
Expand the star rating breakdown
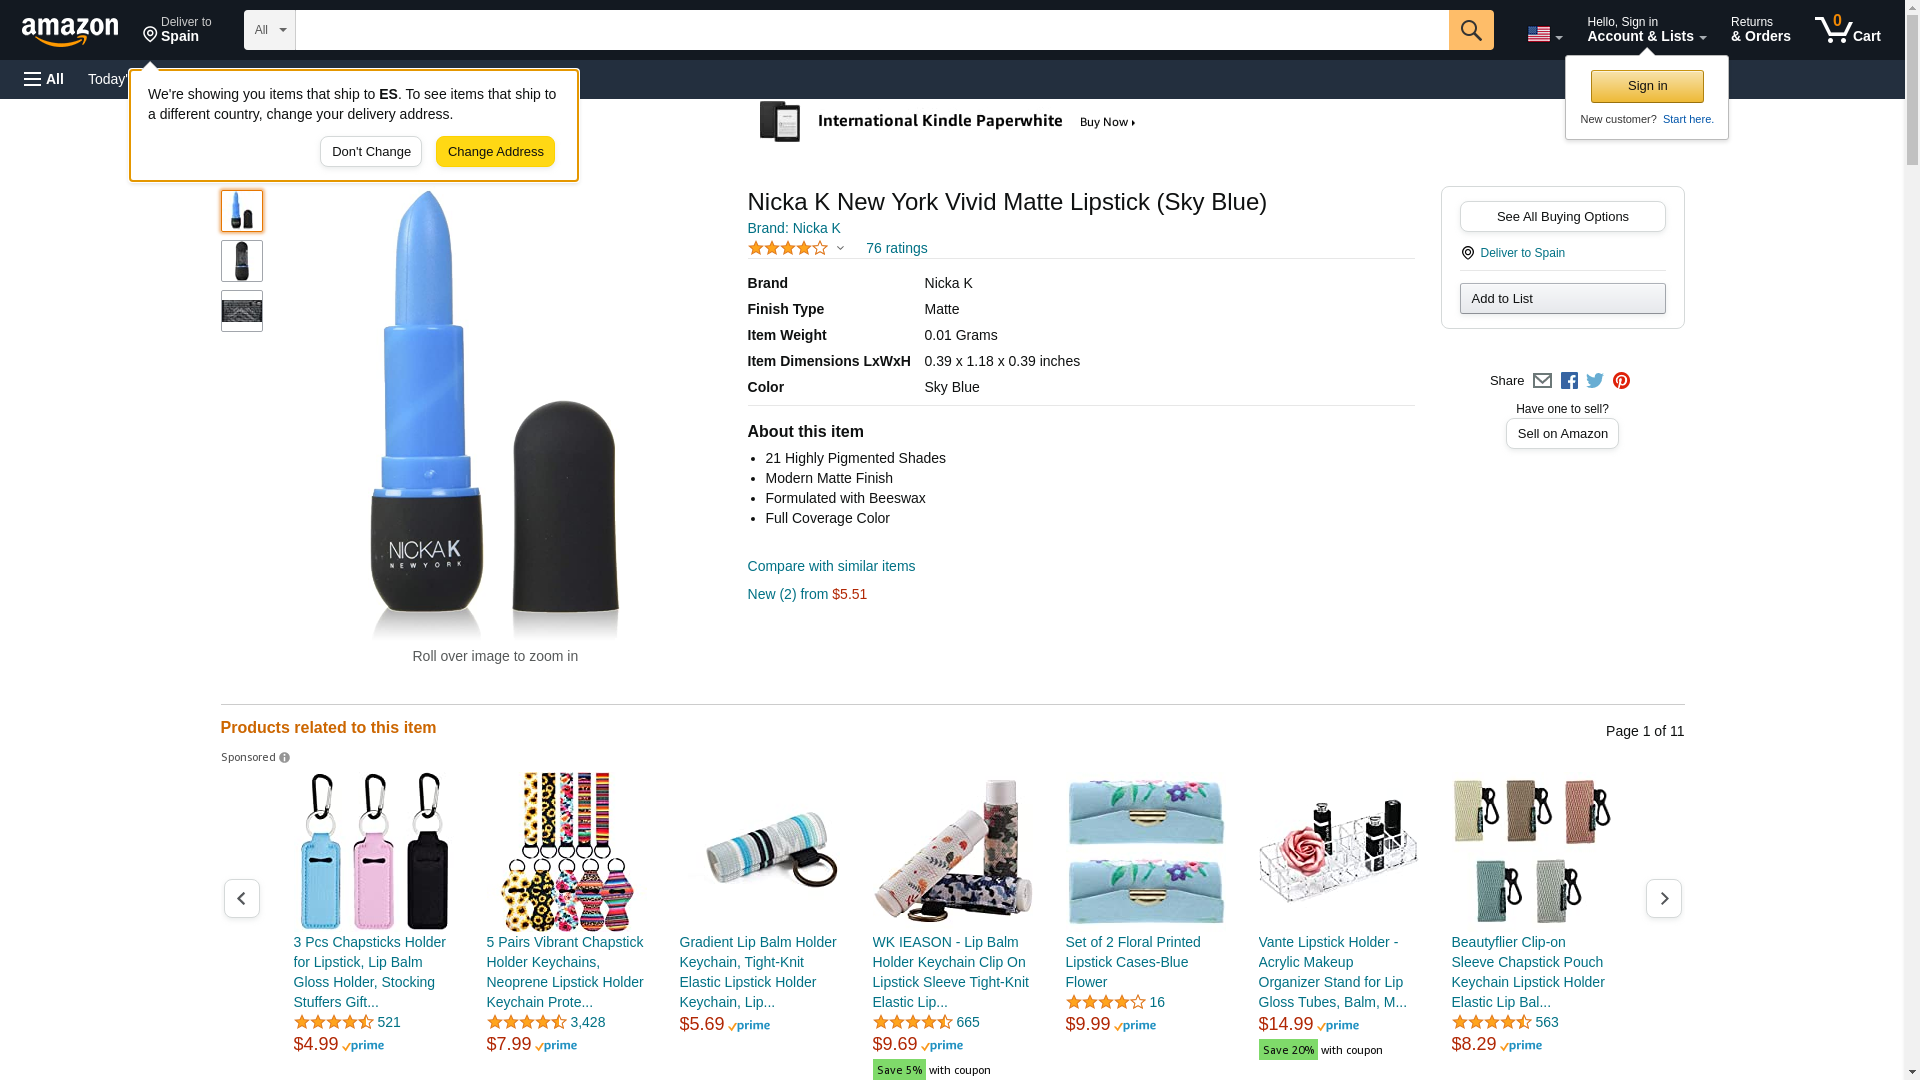pos(796,248)
